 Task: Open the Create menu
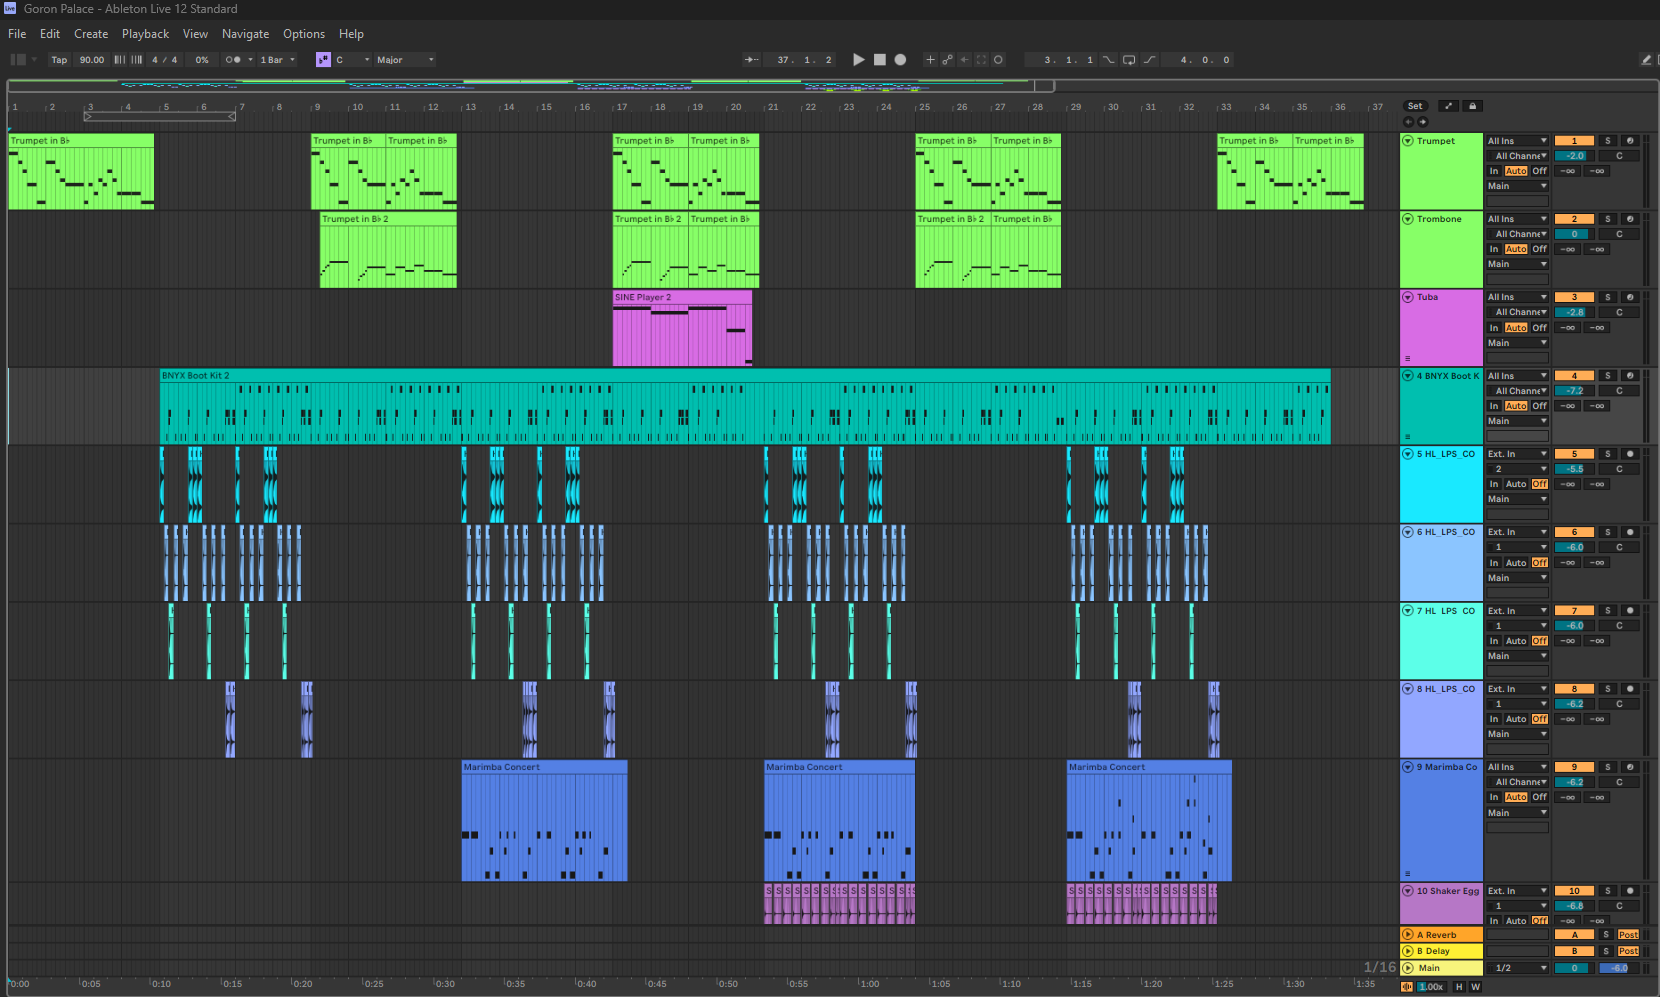[91, 34]
